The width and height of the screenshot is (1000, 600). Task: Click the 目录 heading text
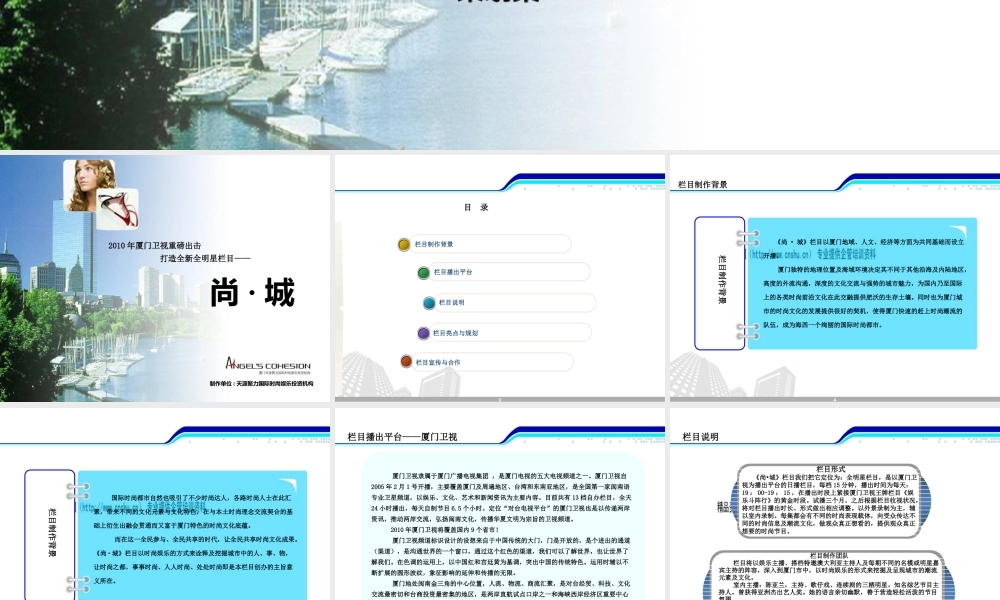coord(476,207)
